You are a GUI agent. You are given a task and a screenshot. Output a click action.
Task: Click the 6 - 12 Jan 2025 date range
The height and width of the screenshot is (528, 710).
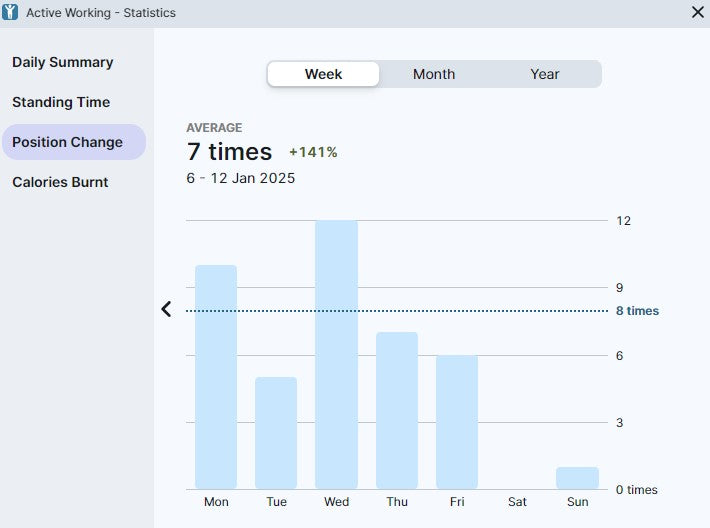click(240, 178)
